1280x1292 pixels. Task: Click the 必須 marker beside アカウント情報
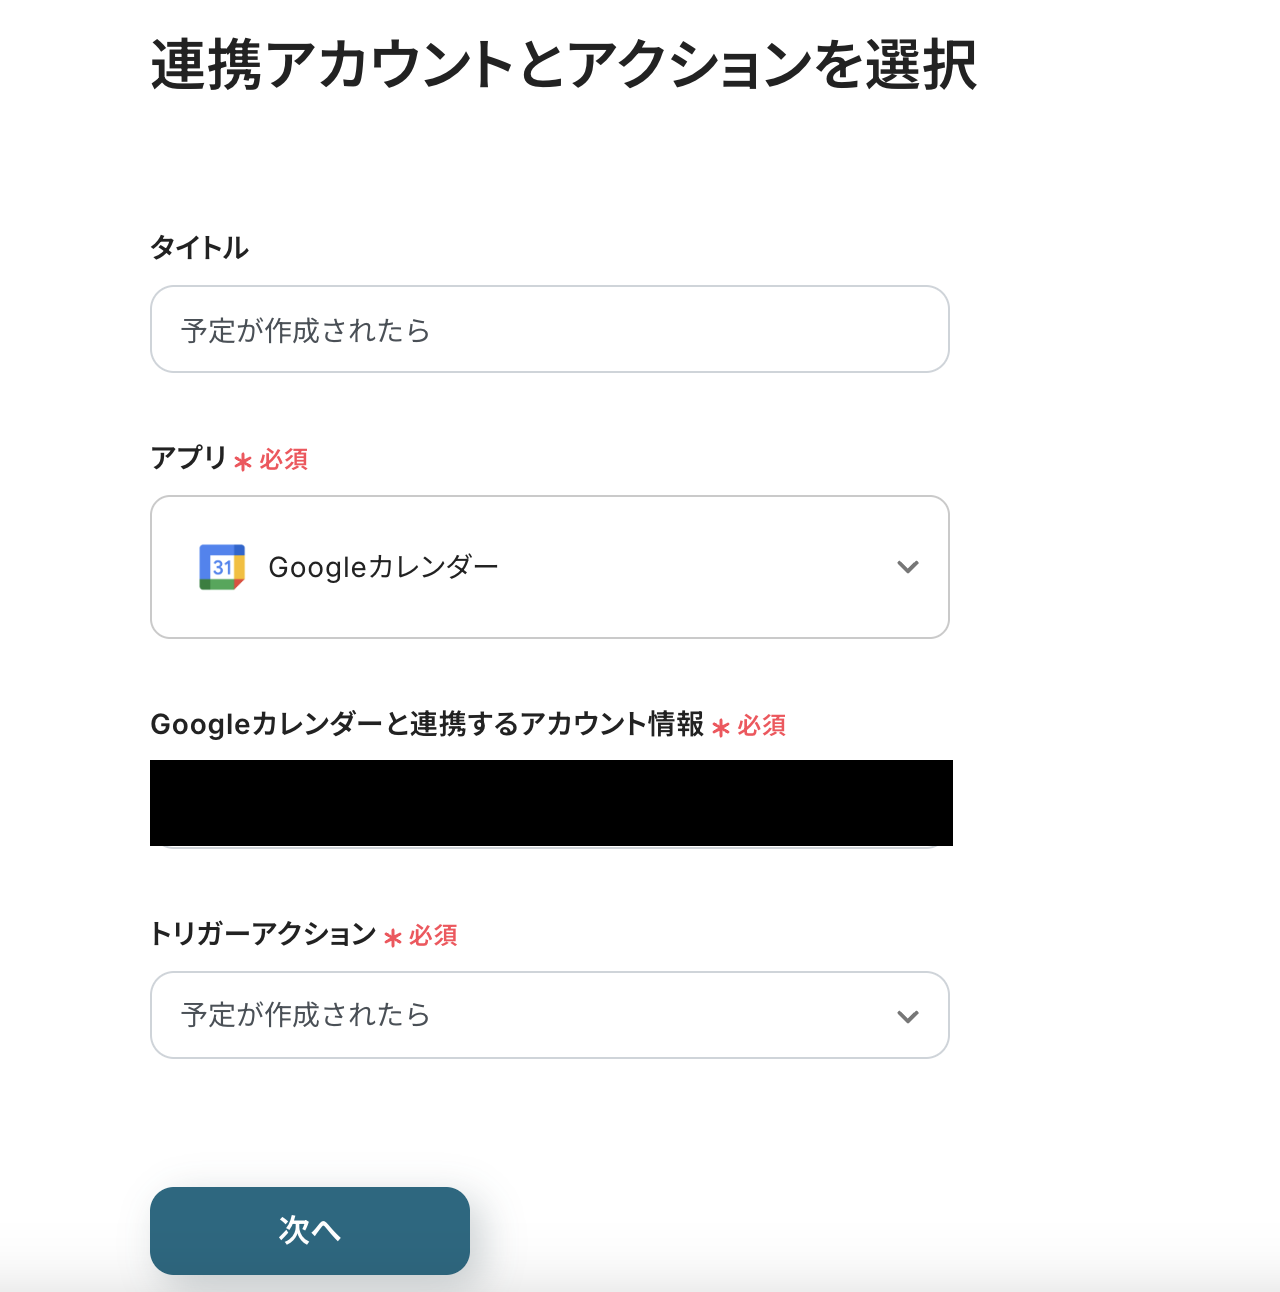[762, 725]
